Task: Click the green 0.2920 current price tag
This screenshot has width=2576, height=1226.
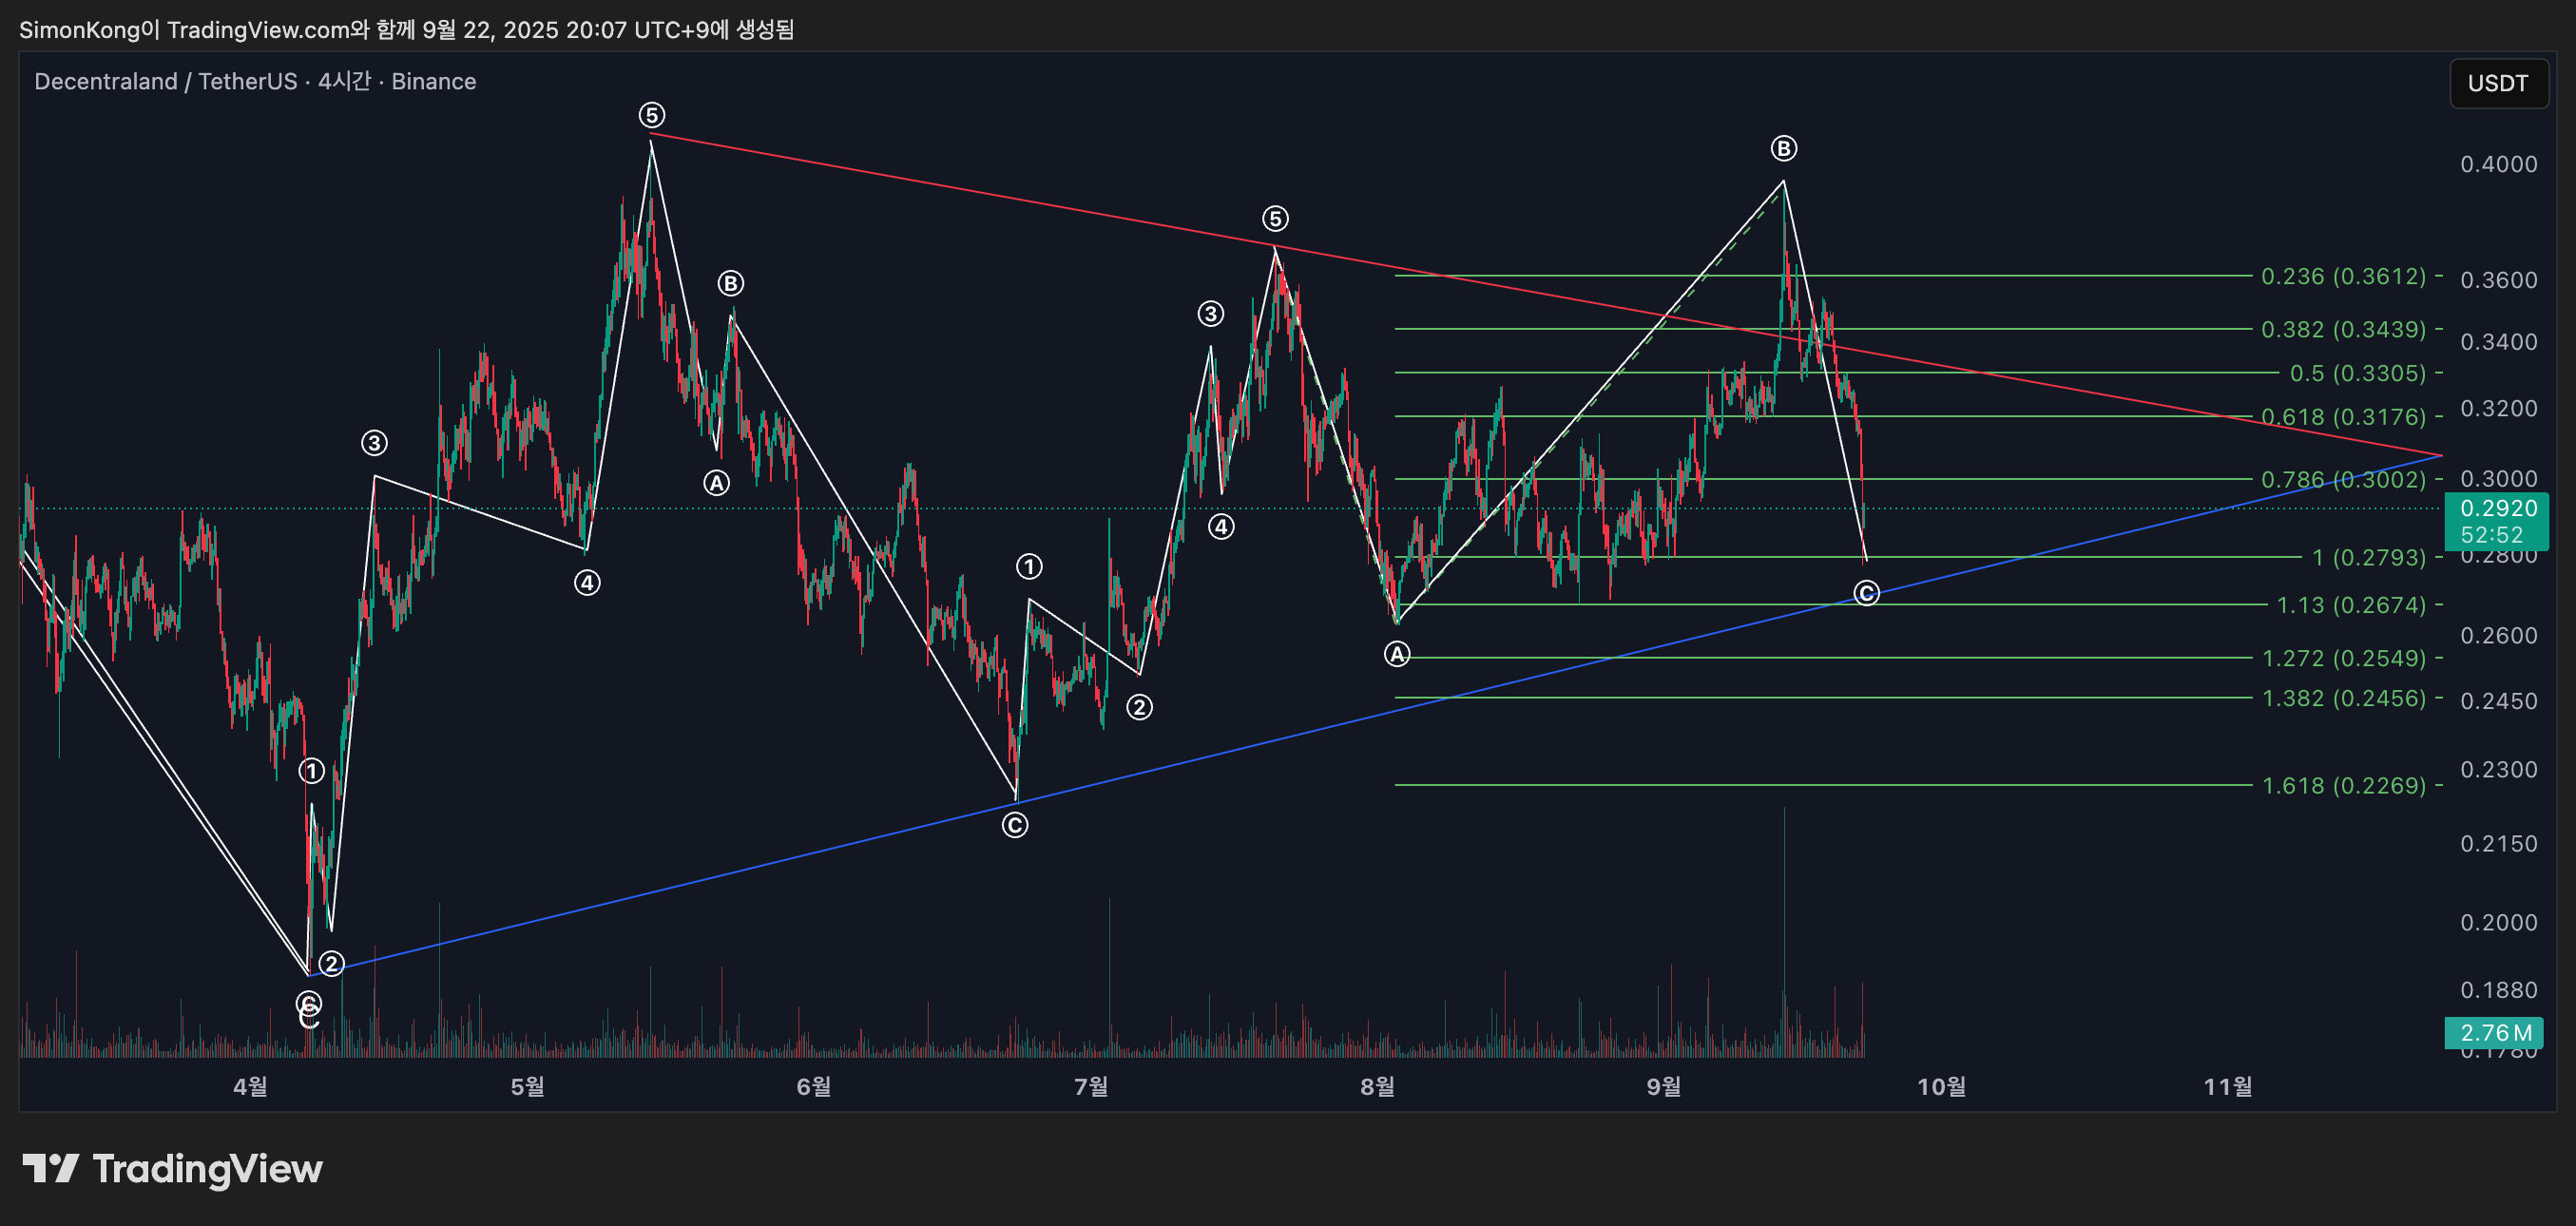Action: point(2497,508)
